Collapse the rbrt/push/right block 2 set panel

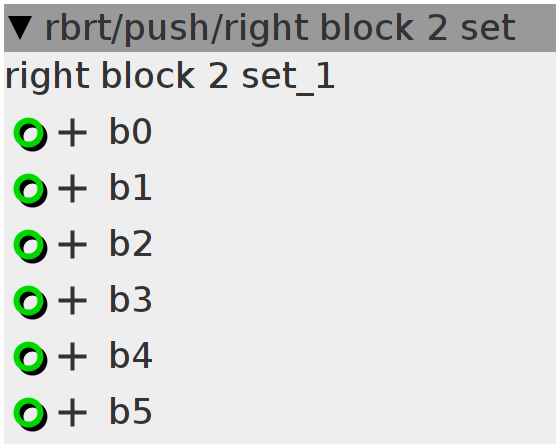pyautogui.click(x=20, y=28)
